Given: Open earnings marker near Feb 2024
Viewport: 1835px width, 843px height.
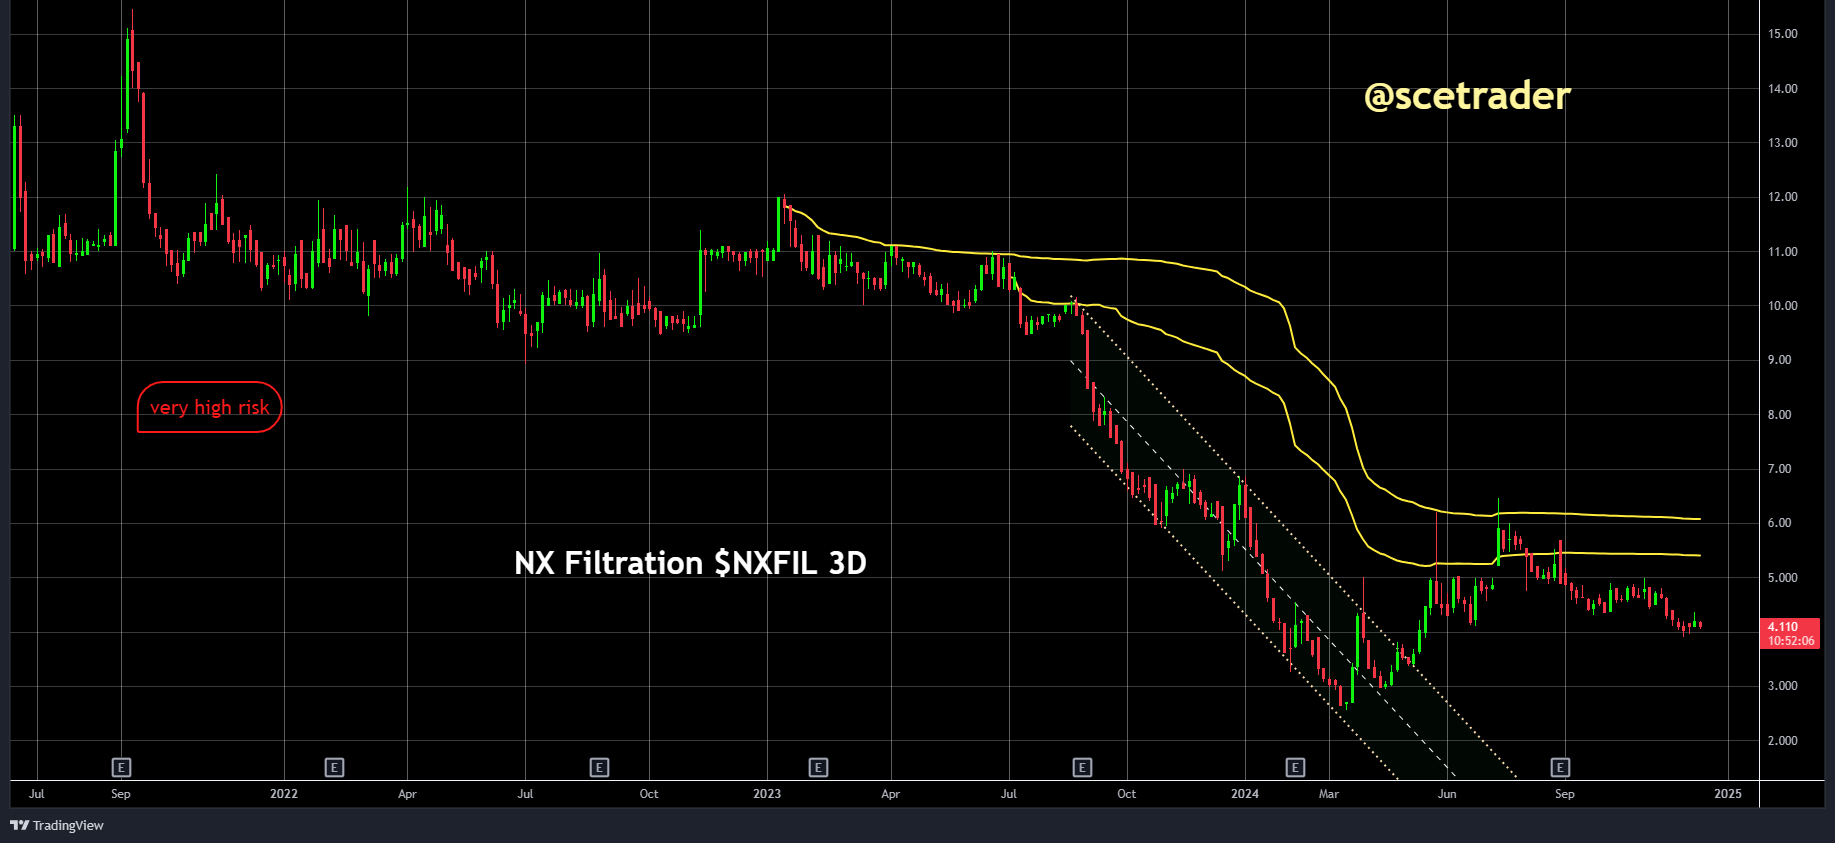Looking at the screenshot, I should (x=1295, y=768).
